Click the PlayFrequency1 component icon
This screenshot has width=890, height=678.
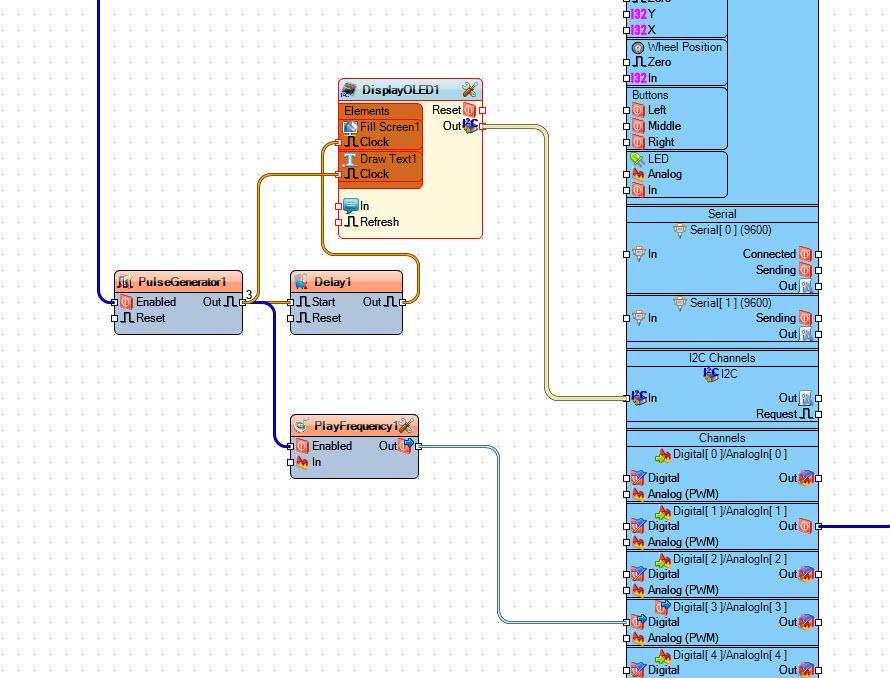click(301, 425)
